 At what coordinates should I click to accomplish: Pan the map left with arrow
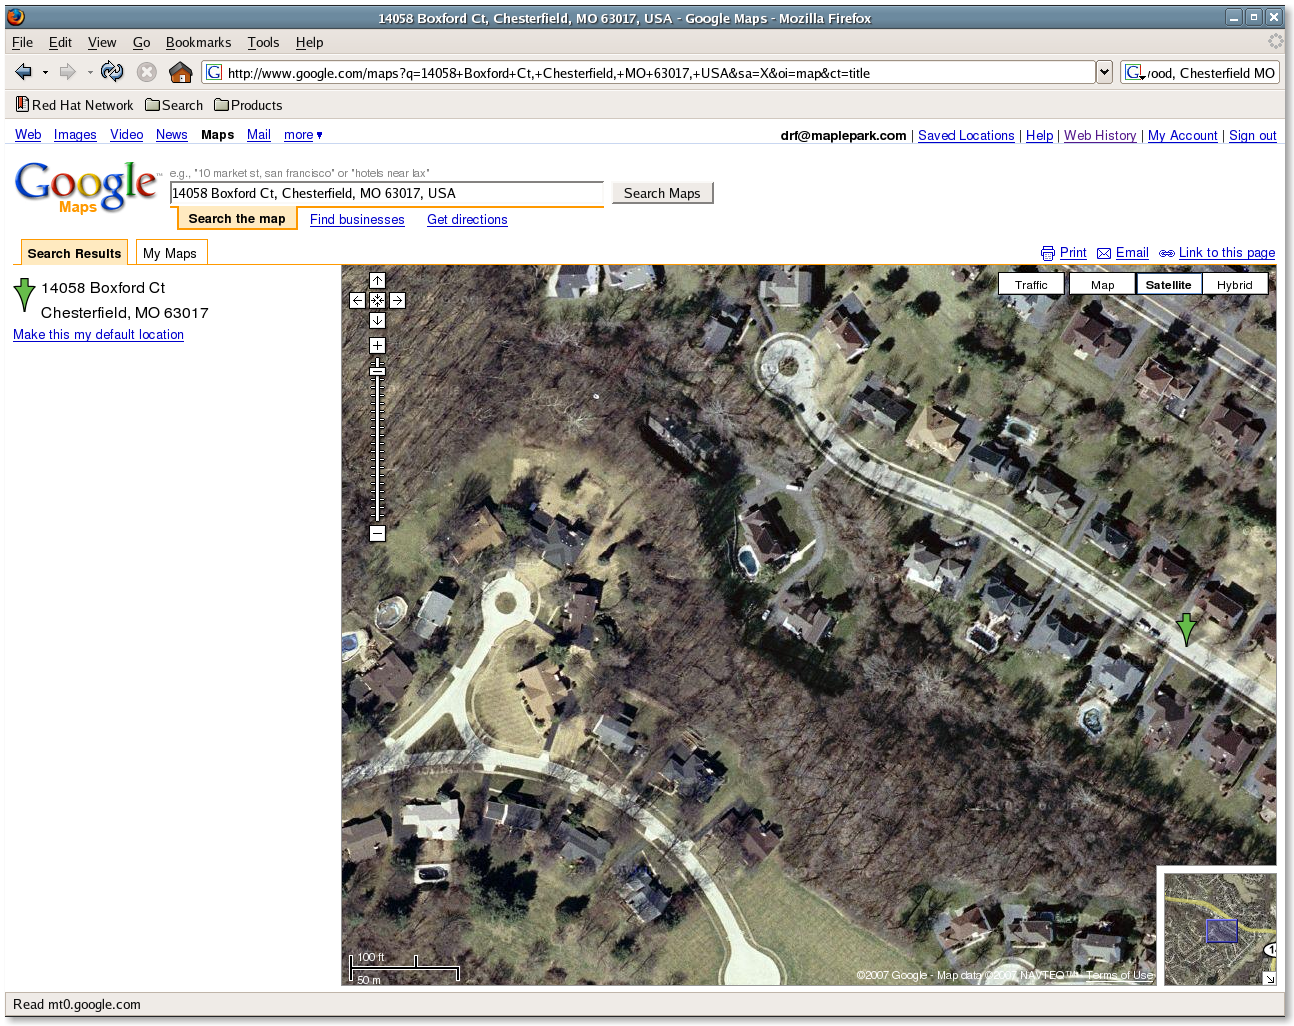point(357,300)
